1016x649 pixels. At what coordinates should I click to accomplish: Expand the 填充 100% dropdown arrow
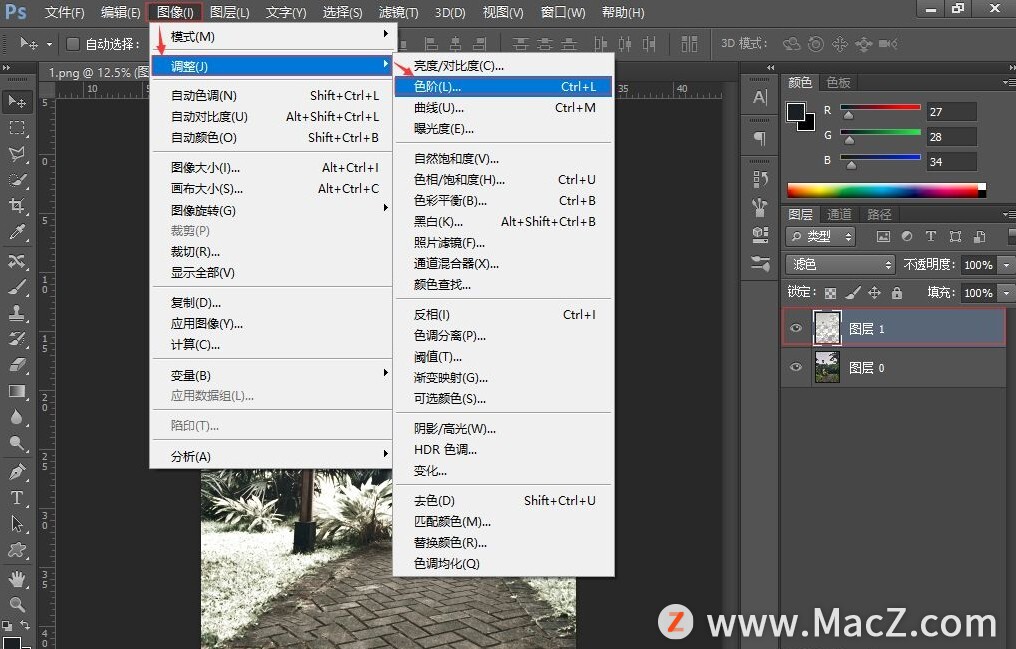point(1006,293)
